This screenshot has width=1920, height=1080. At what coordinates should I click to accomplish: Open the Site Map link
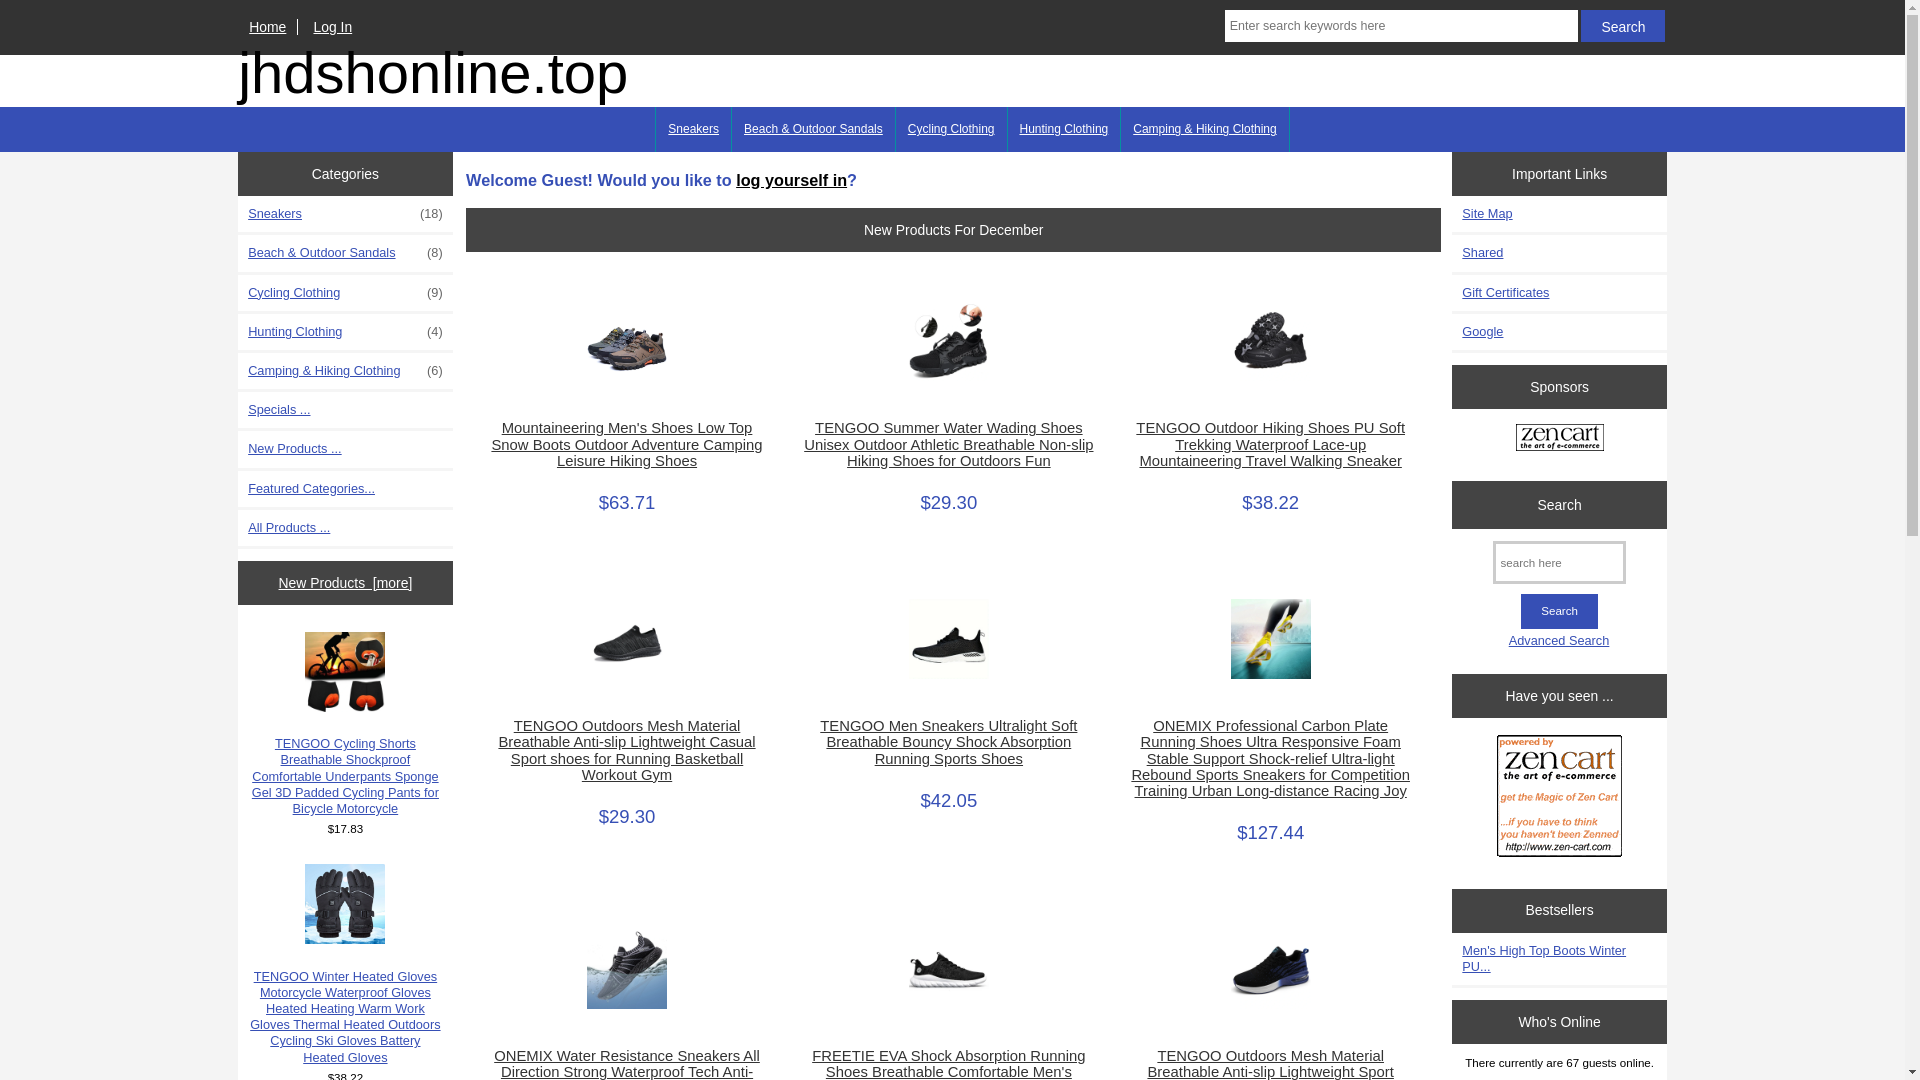tap(1487, 214)
